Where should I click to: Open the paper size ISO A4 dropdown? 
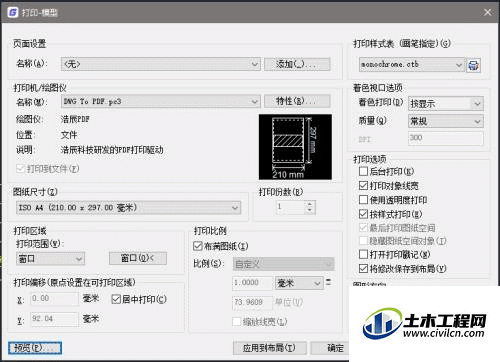(128, 208)
